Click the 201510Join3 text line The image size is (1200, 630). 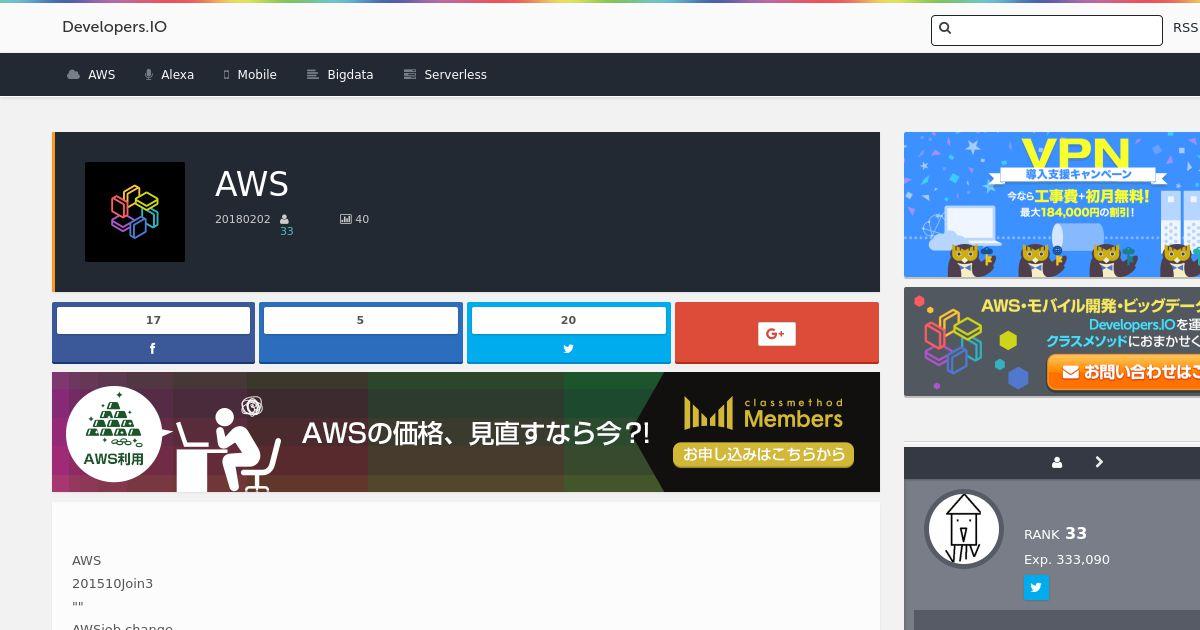pyautogui.click(x=112, y=584)
